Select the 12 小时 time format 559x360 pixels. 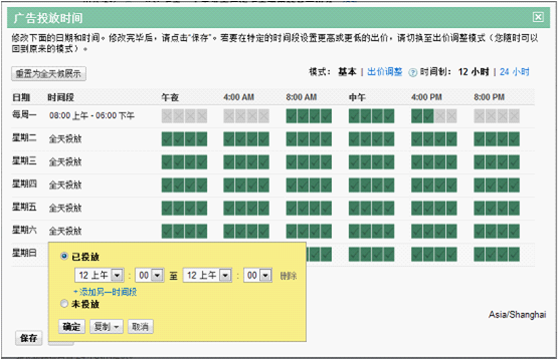point(473,72)
